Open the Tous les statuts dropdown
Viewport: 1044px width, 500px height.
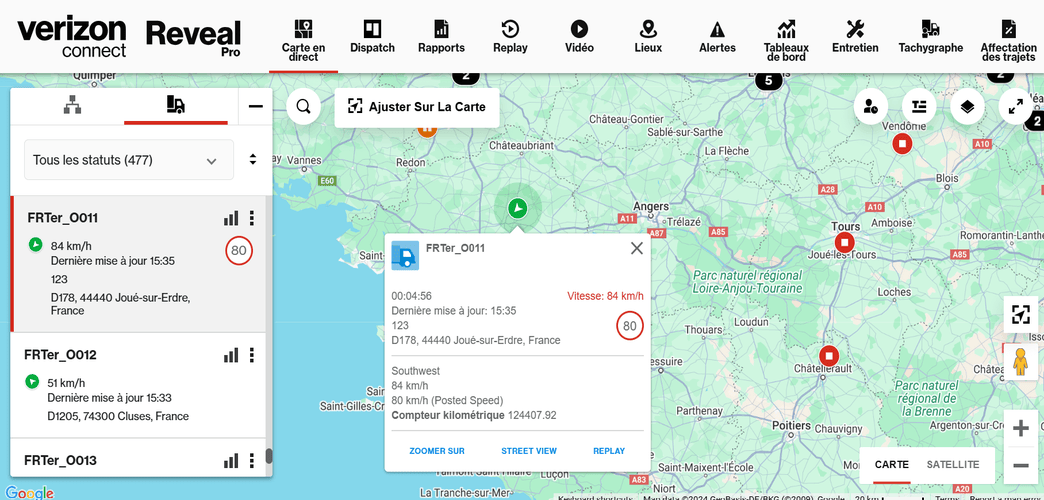[x=129, y=160]
